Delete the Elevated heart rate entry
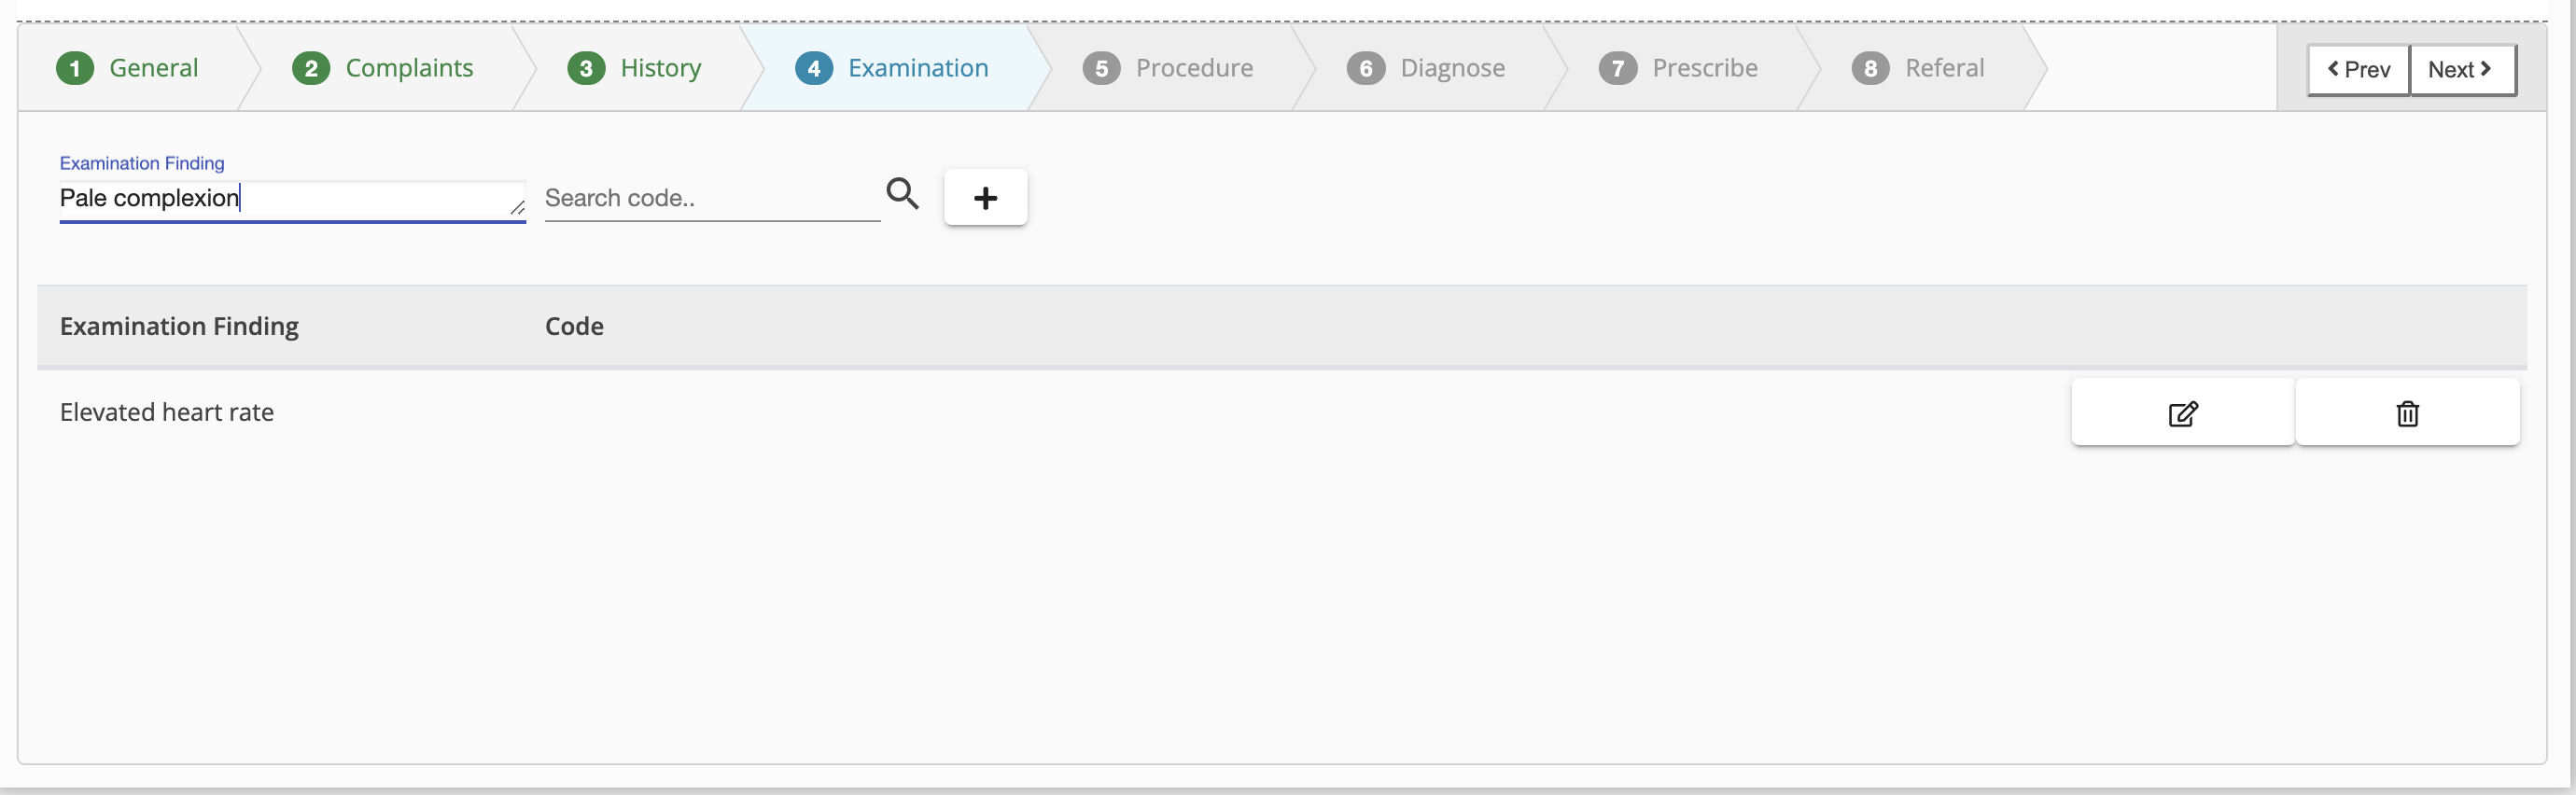The image size is (2576, 795). [x=2406, y=413]
